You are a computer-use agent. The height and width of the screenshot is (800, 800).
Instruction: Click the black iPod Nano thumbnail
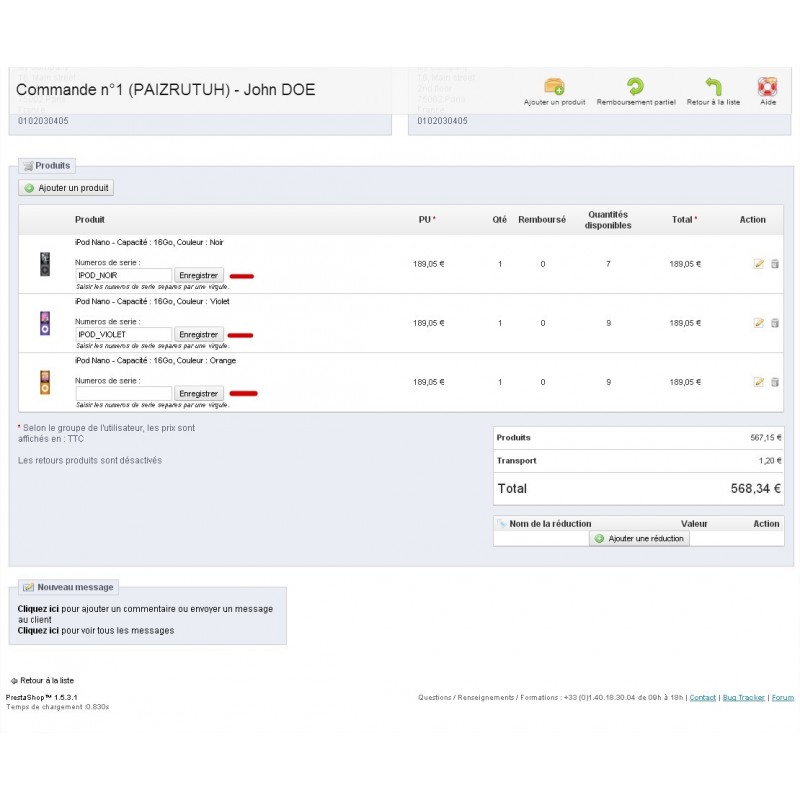click(x=44, y=264)
